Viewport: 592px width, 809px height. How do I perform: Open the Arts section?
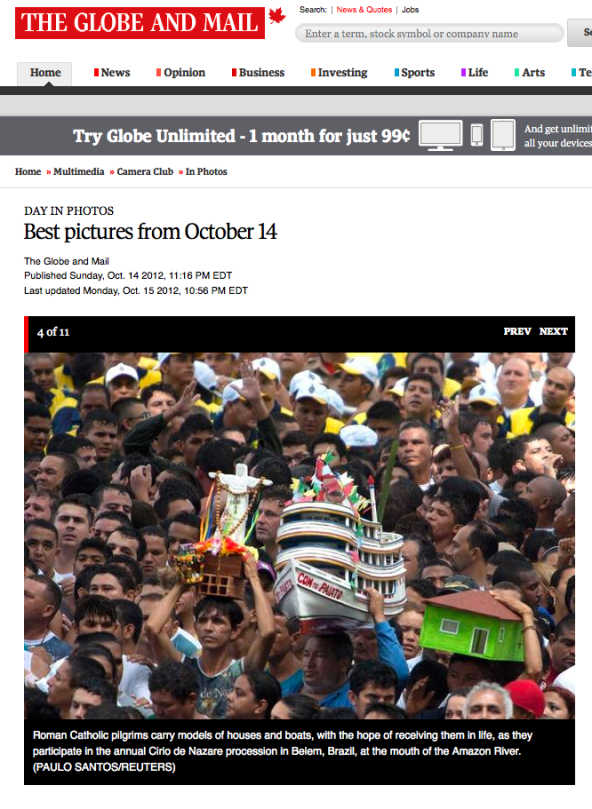point(530,73)
